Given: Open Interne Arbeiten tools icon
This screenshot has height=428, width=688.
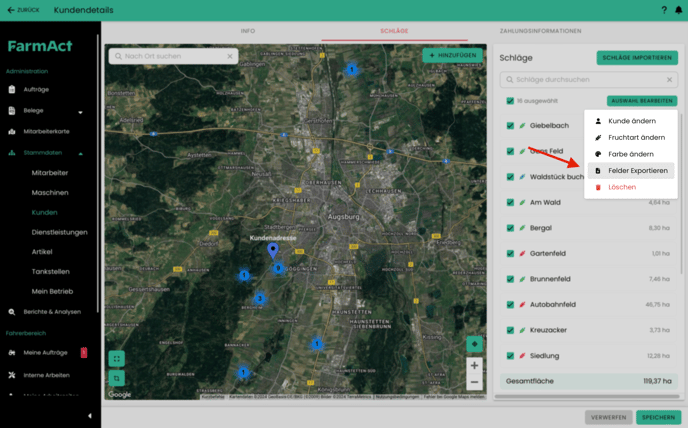Looking at the screenshot, I should pyautogui.click(x=12, y=375).
